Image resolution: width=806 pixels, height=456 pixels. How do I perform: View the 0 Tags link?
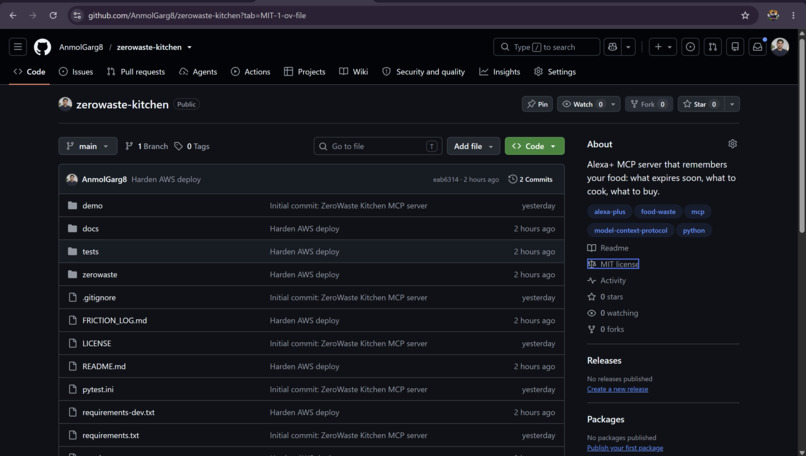coord(192,146)
